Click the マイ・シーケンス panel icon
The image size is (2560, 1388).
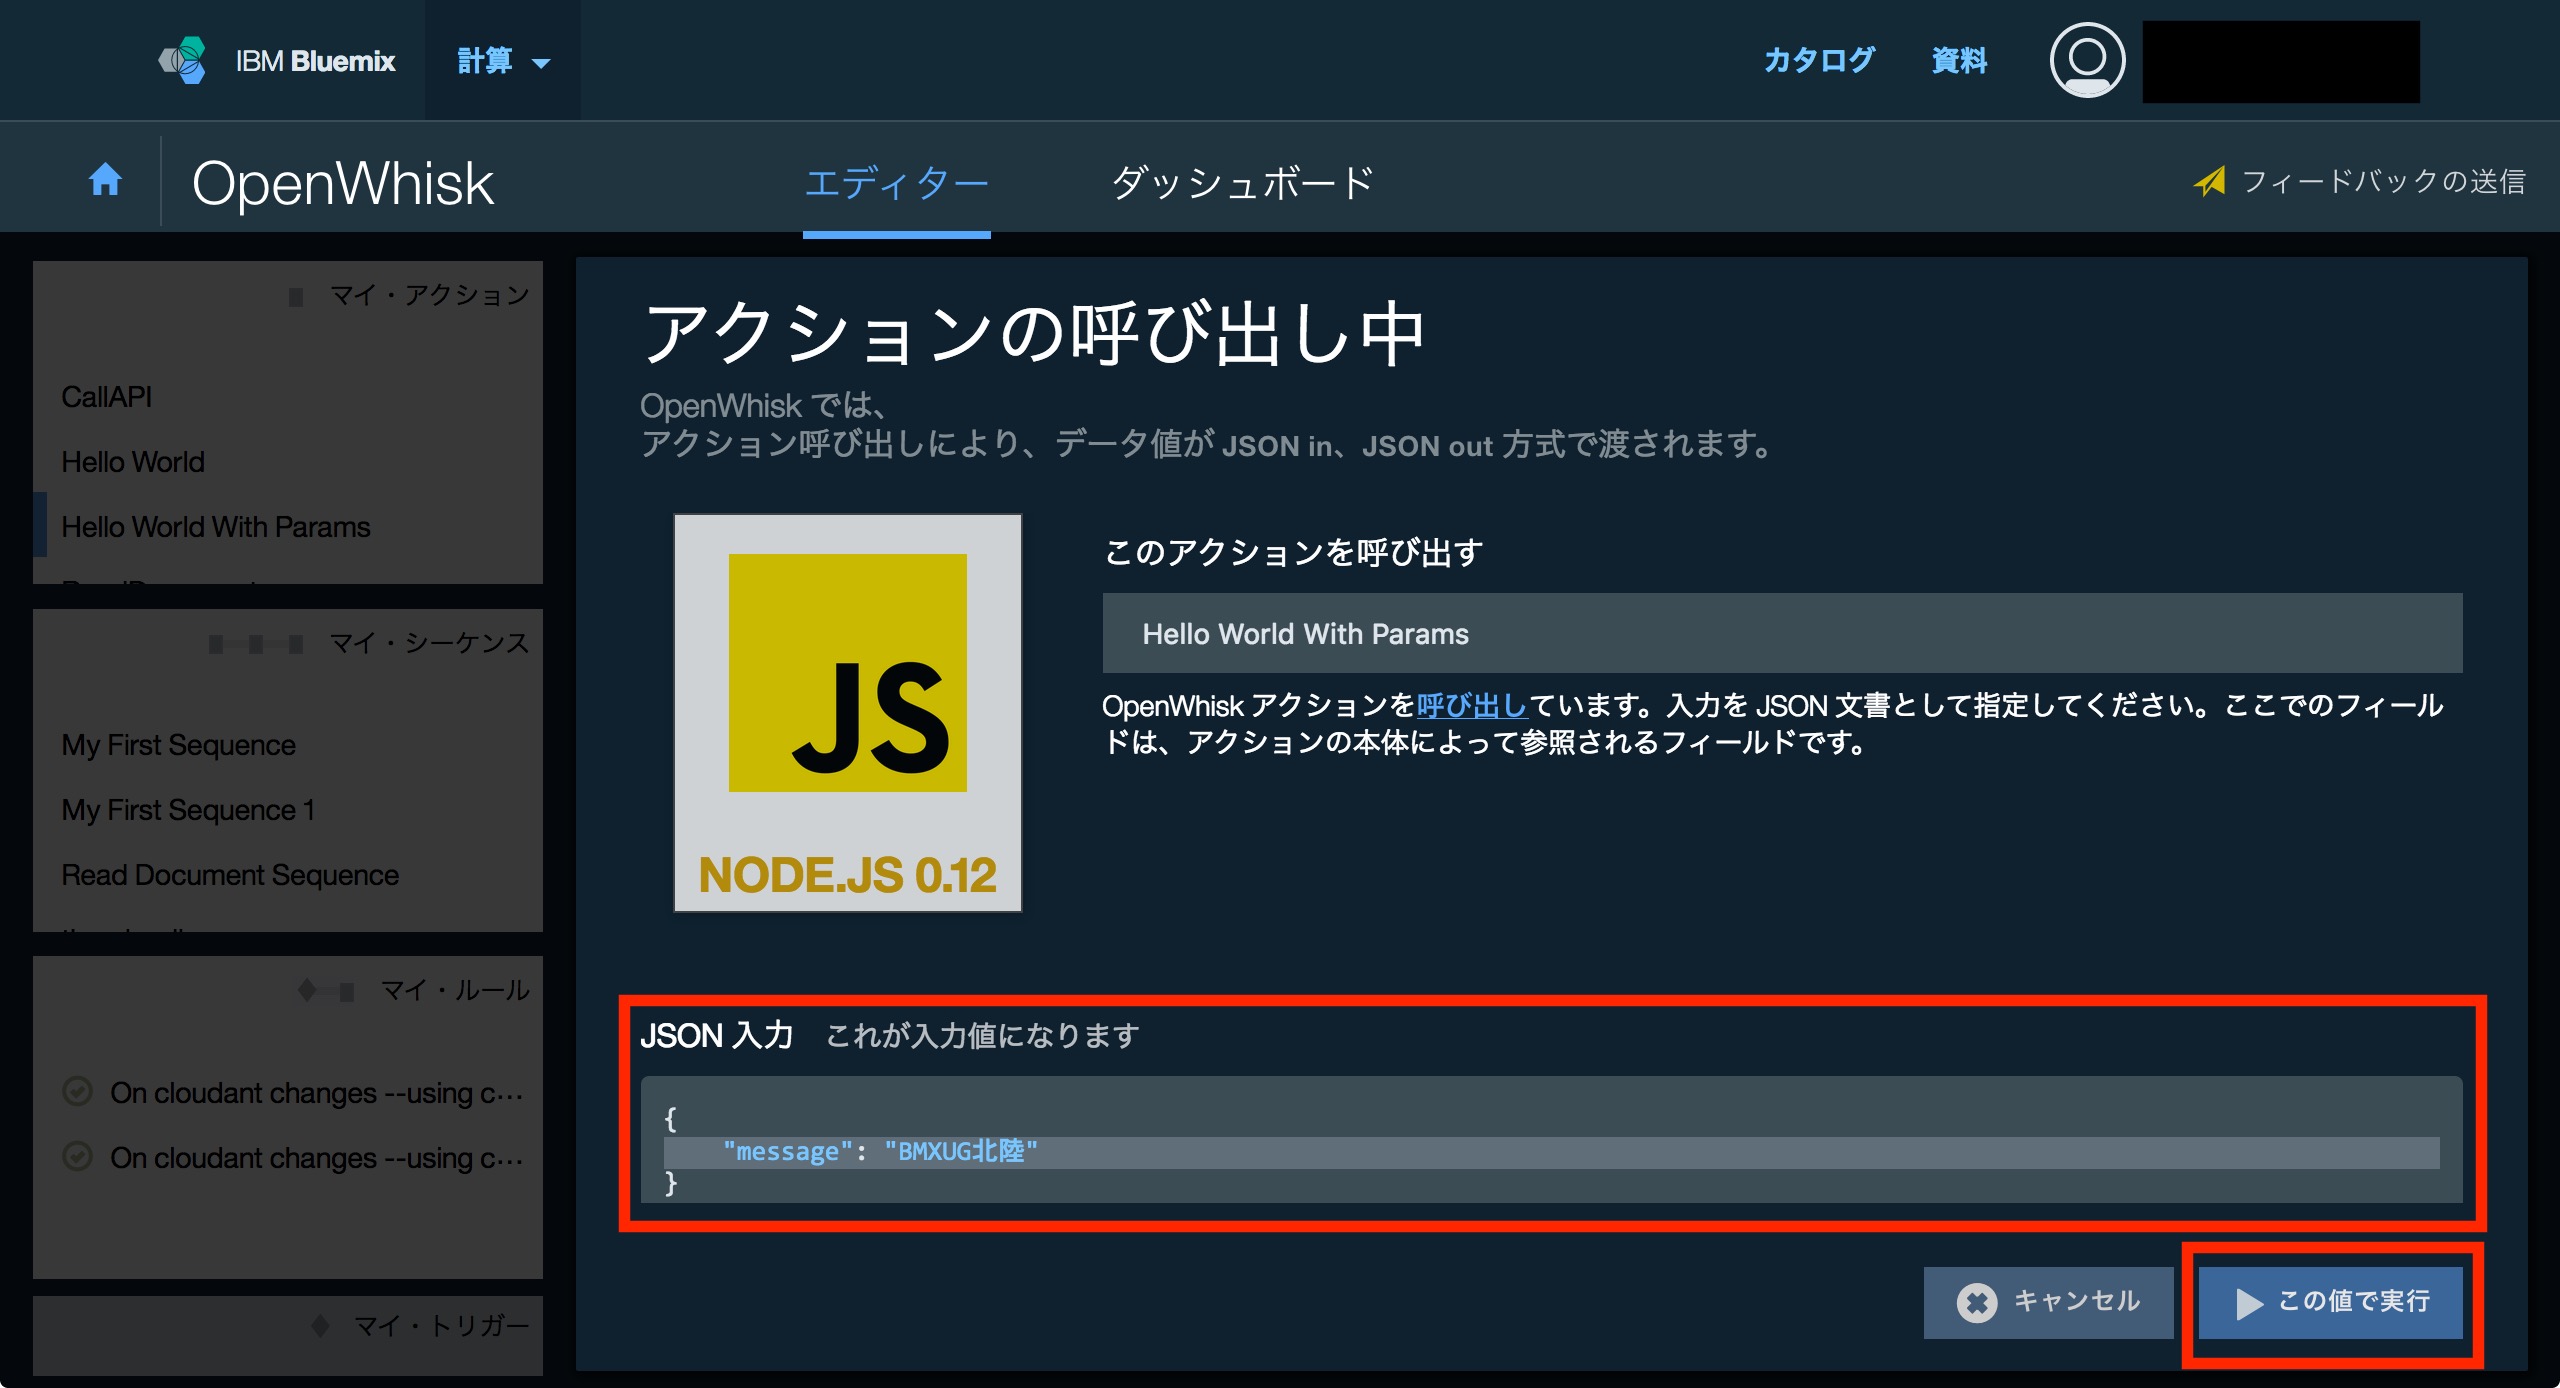tap(256, 644)
